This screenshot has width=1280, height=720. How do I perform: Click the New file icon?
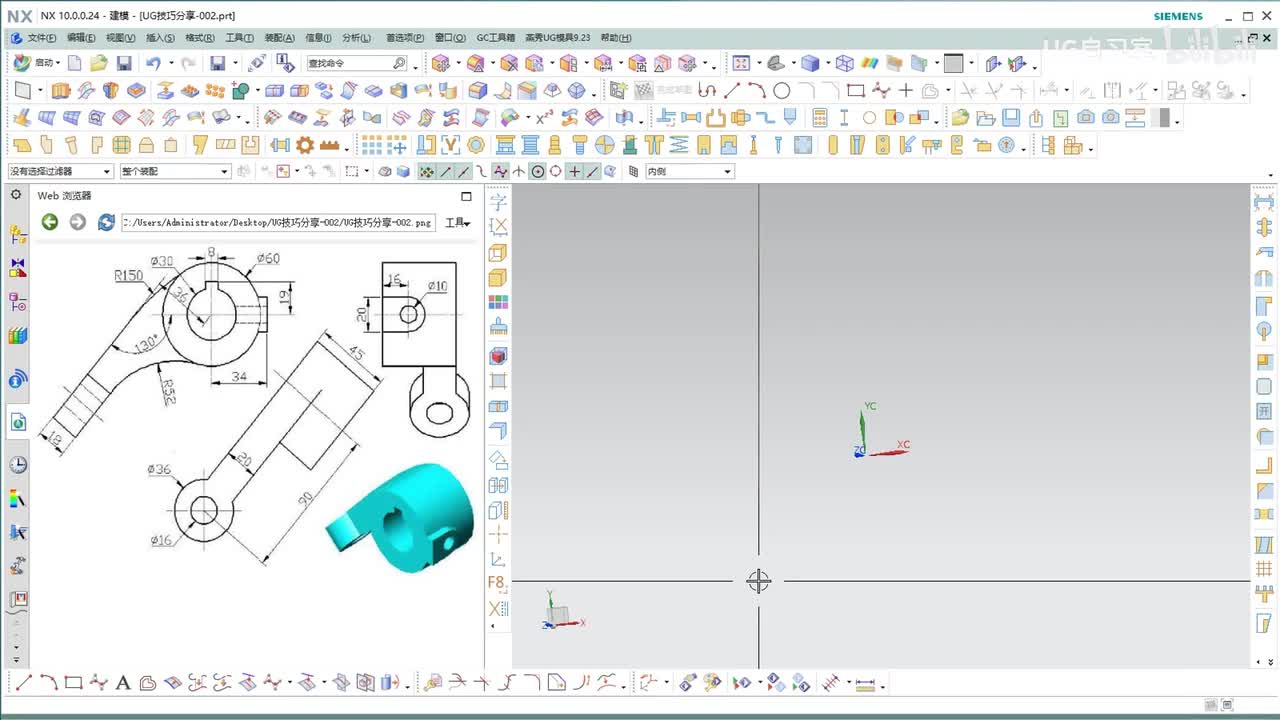[x=75, y=63]
